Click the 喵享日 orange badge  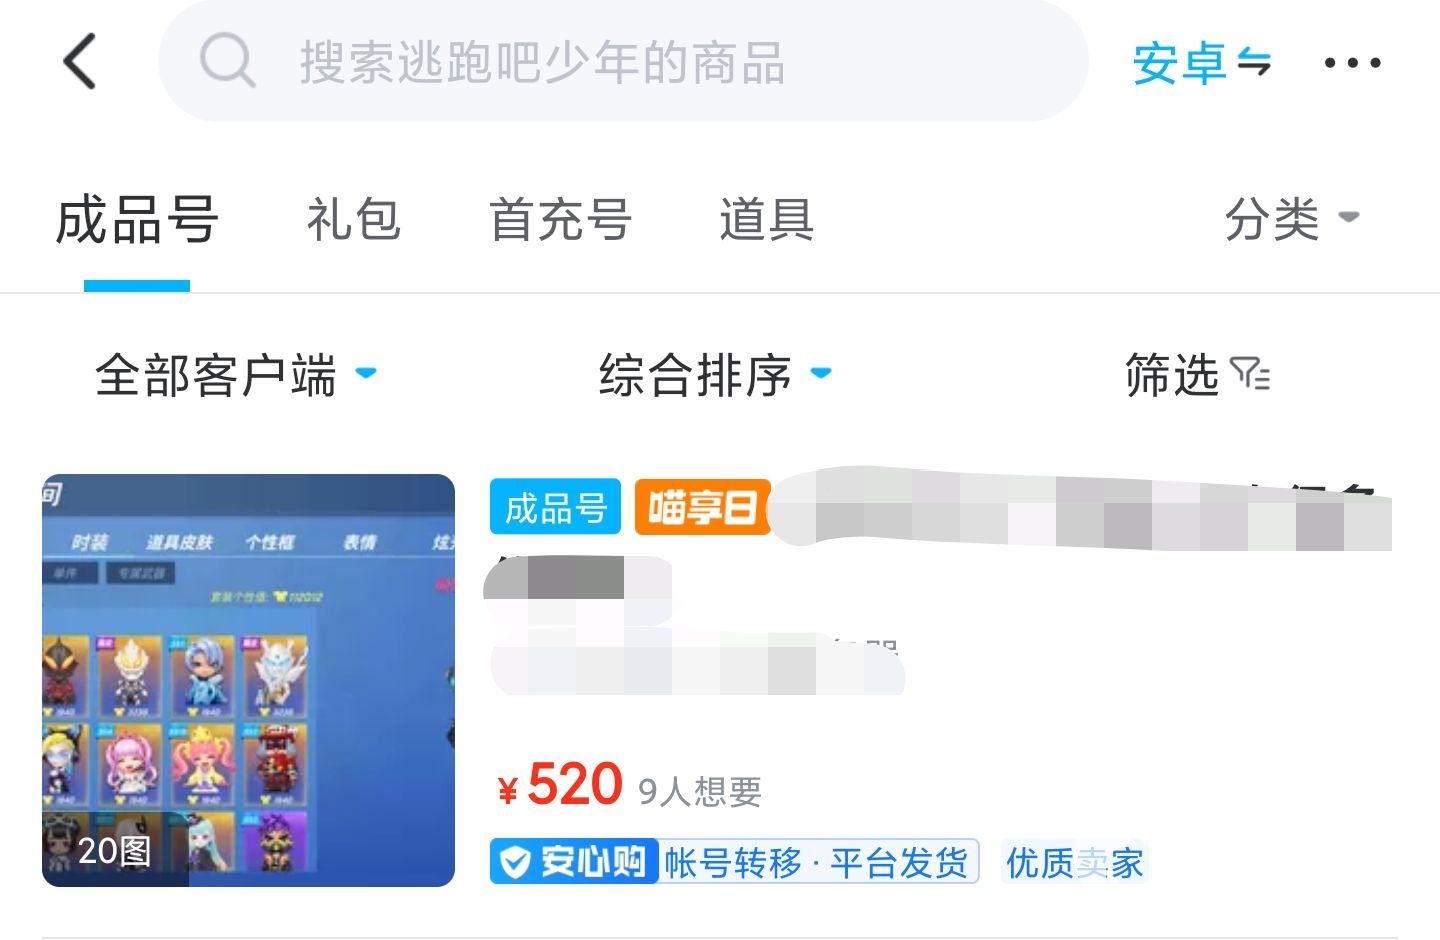tap(702, 507)
